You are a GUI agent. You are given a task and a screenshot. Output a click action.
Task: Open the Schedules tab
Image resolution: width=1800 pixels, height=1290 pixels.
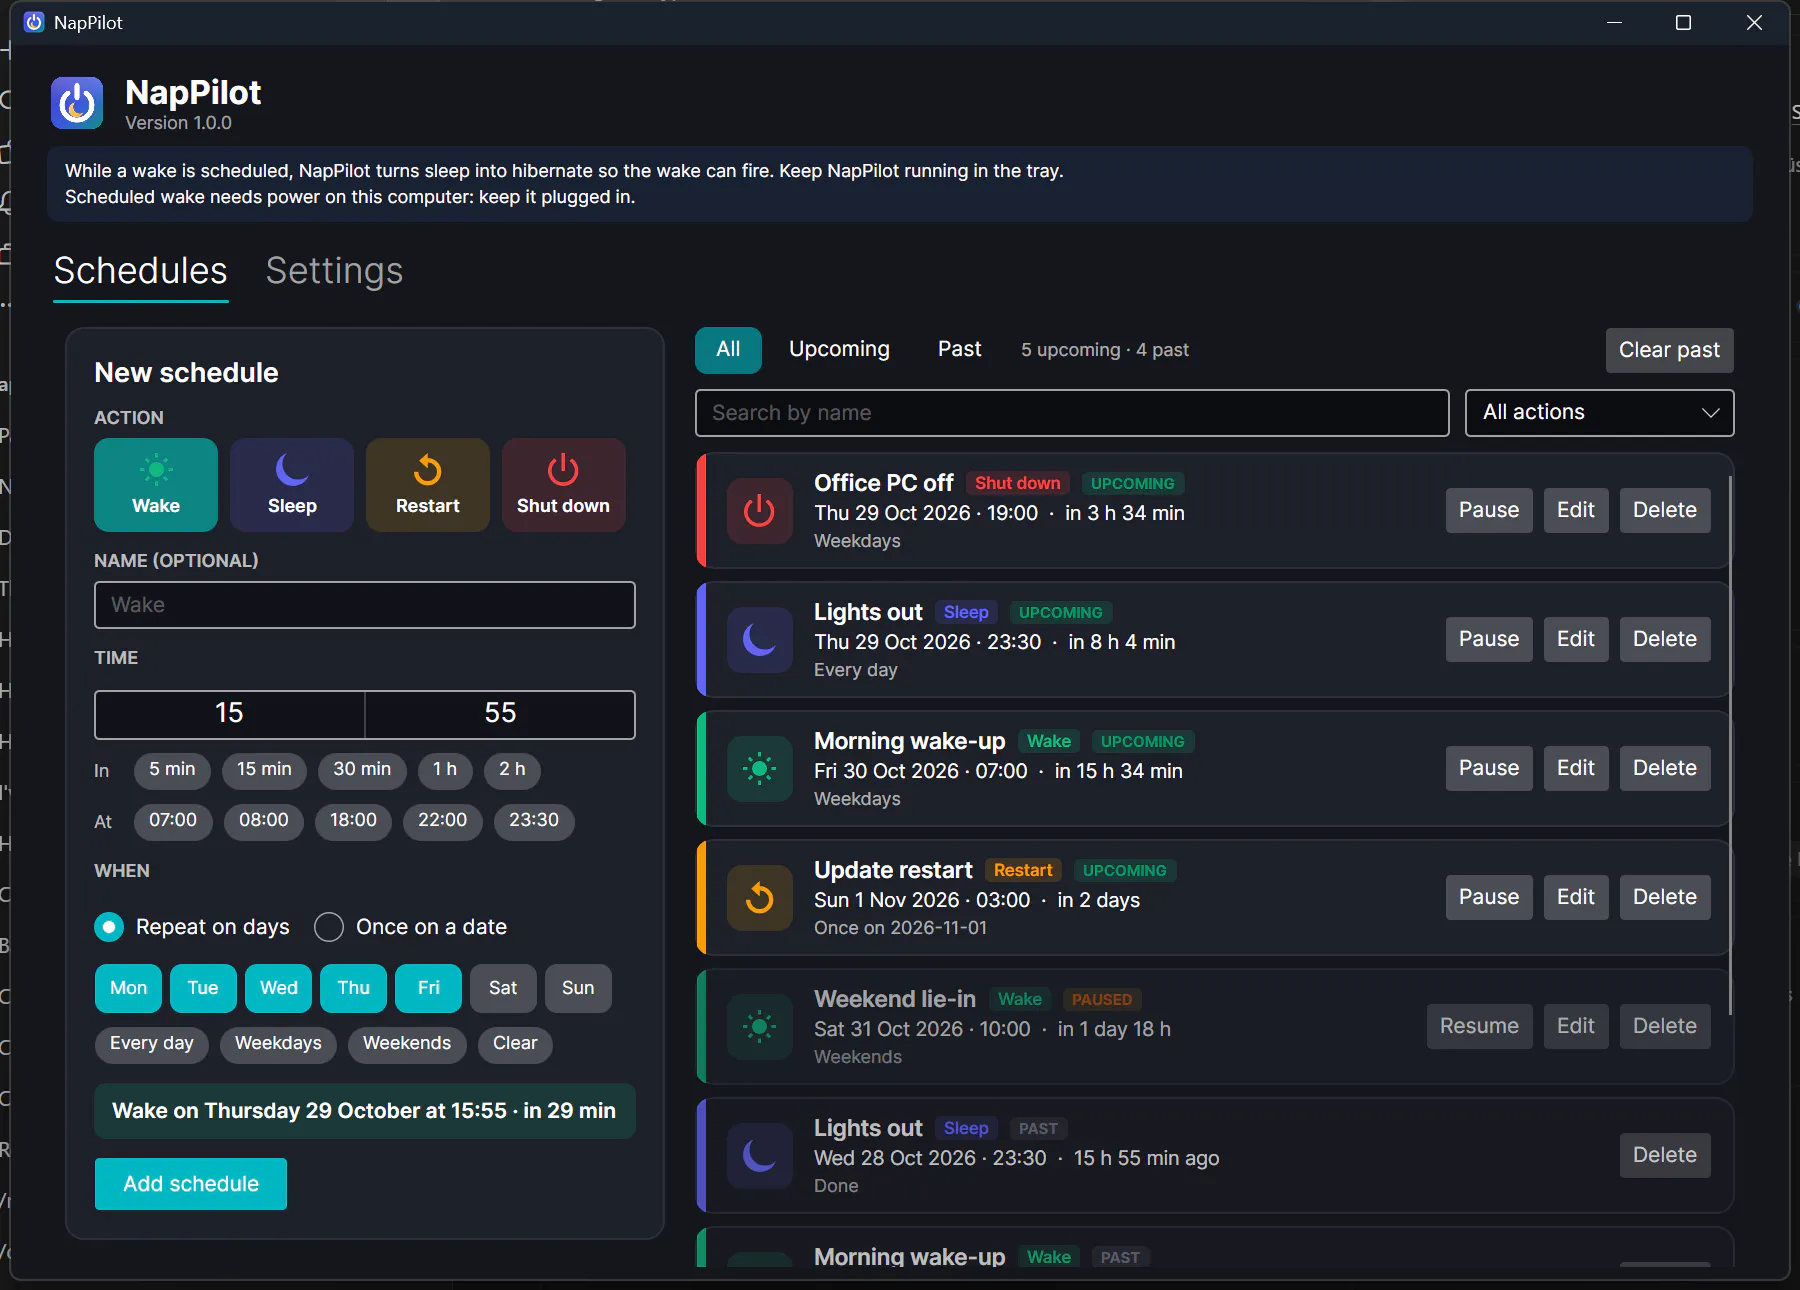coord(141,271)
